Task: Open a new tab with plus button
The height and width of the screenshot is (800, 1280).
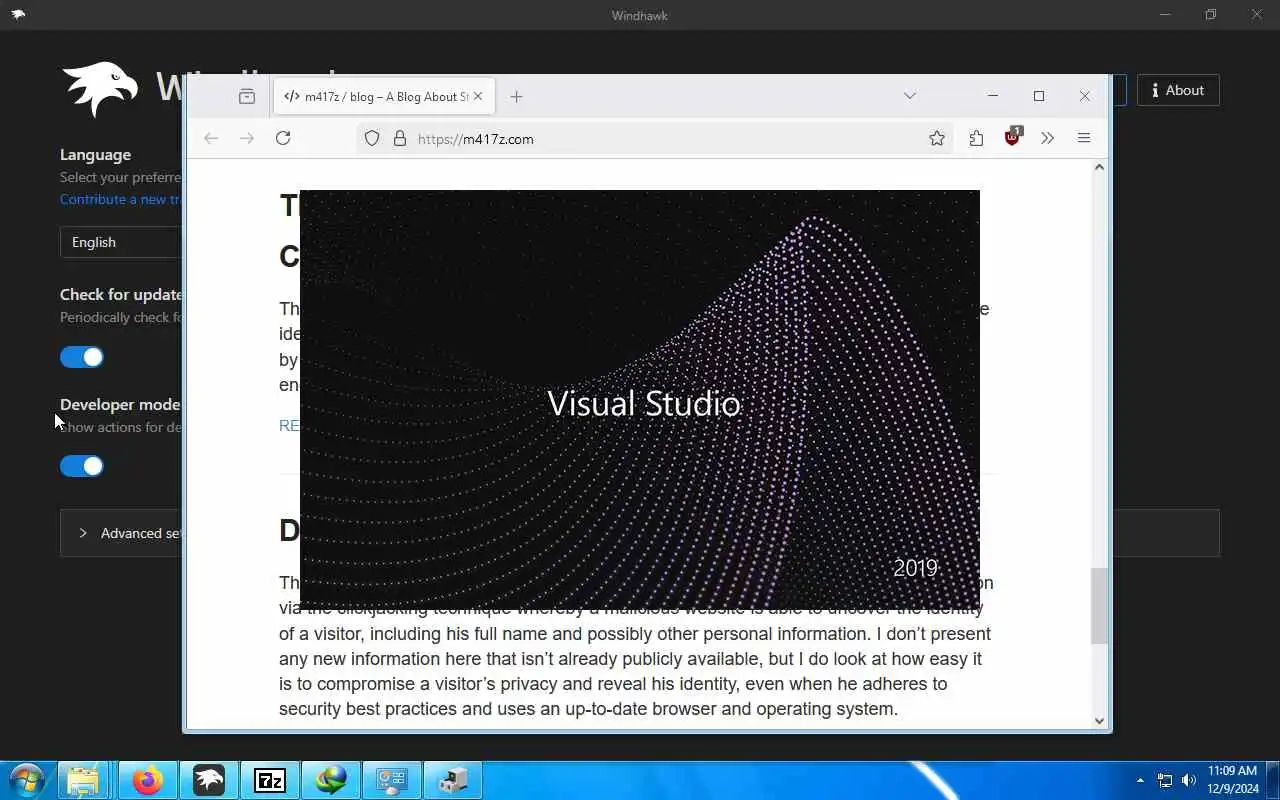Action: [516, 96]
